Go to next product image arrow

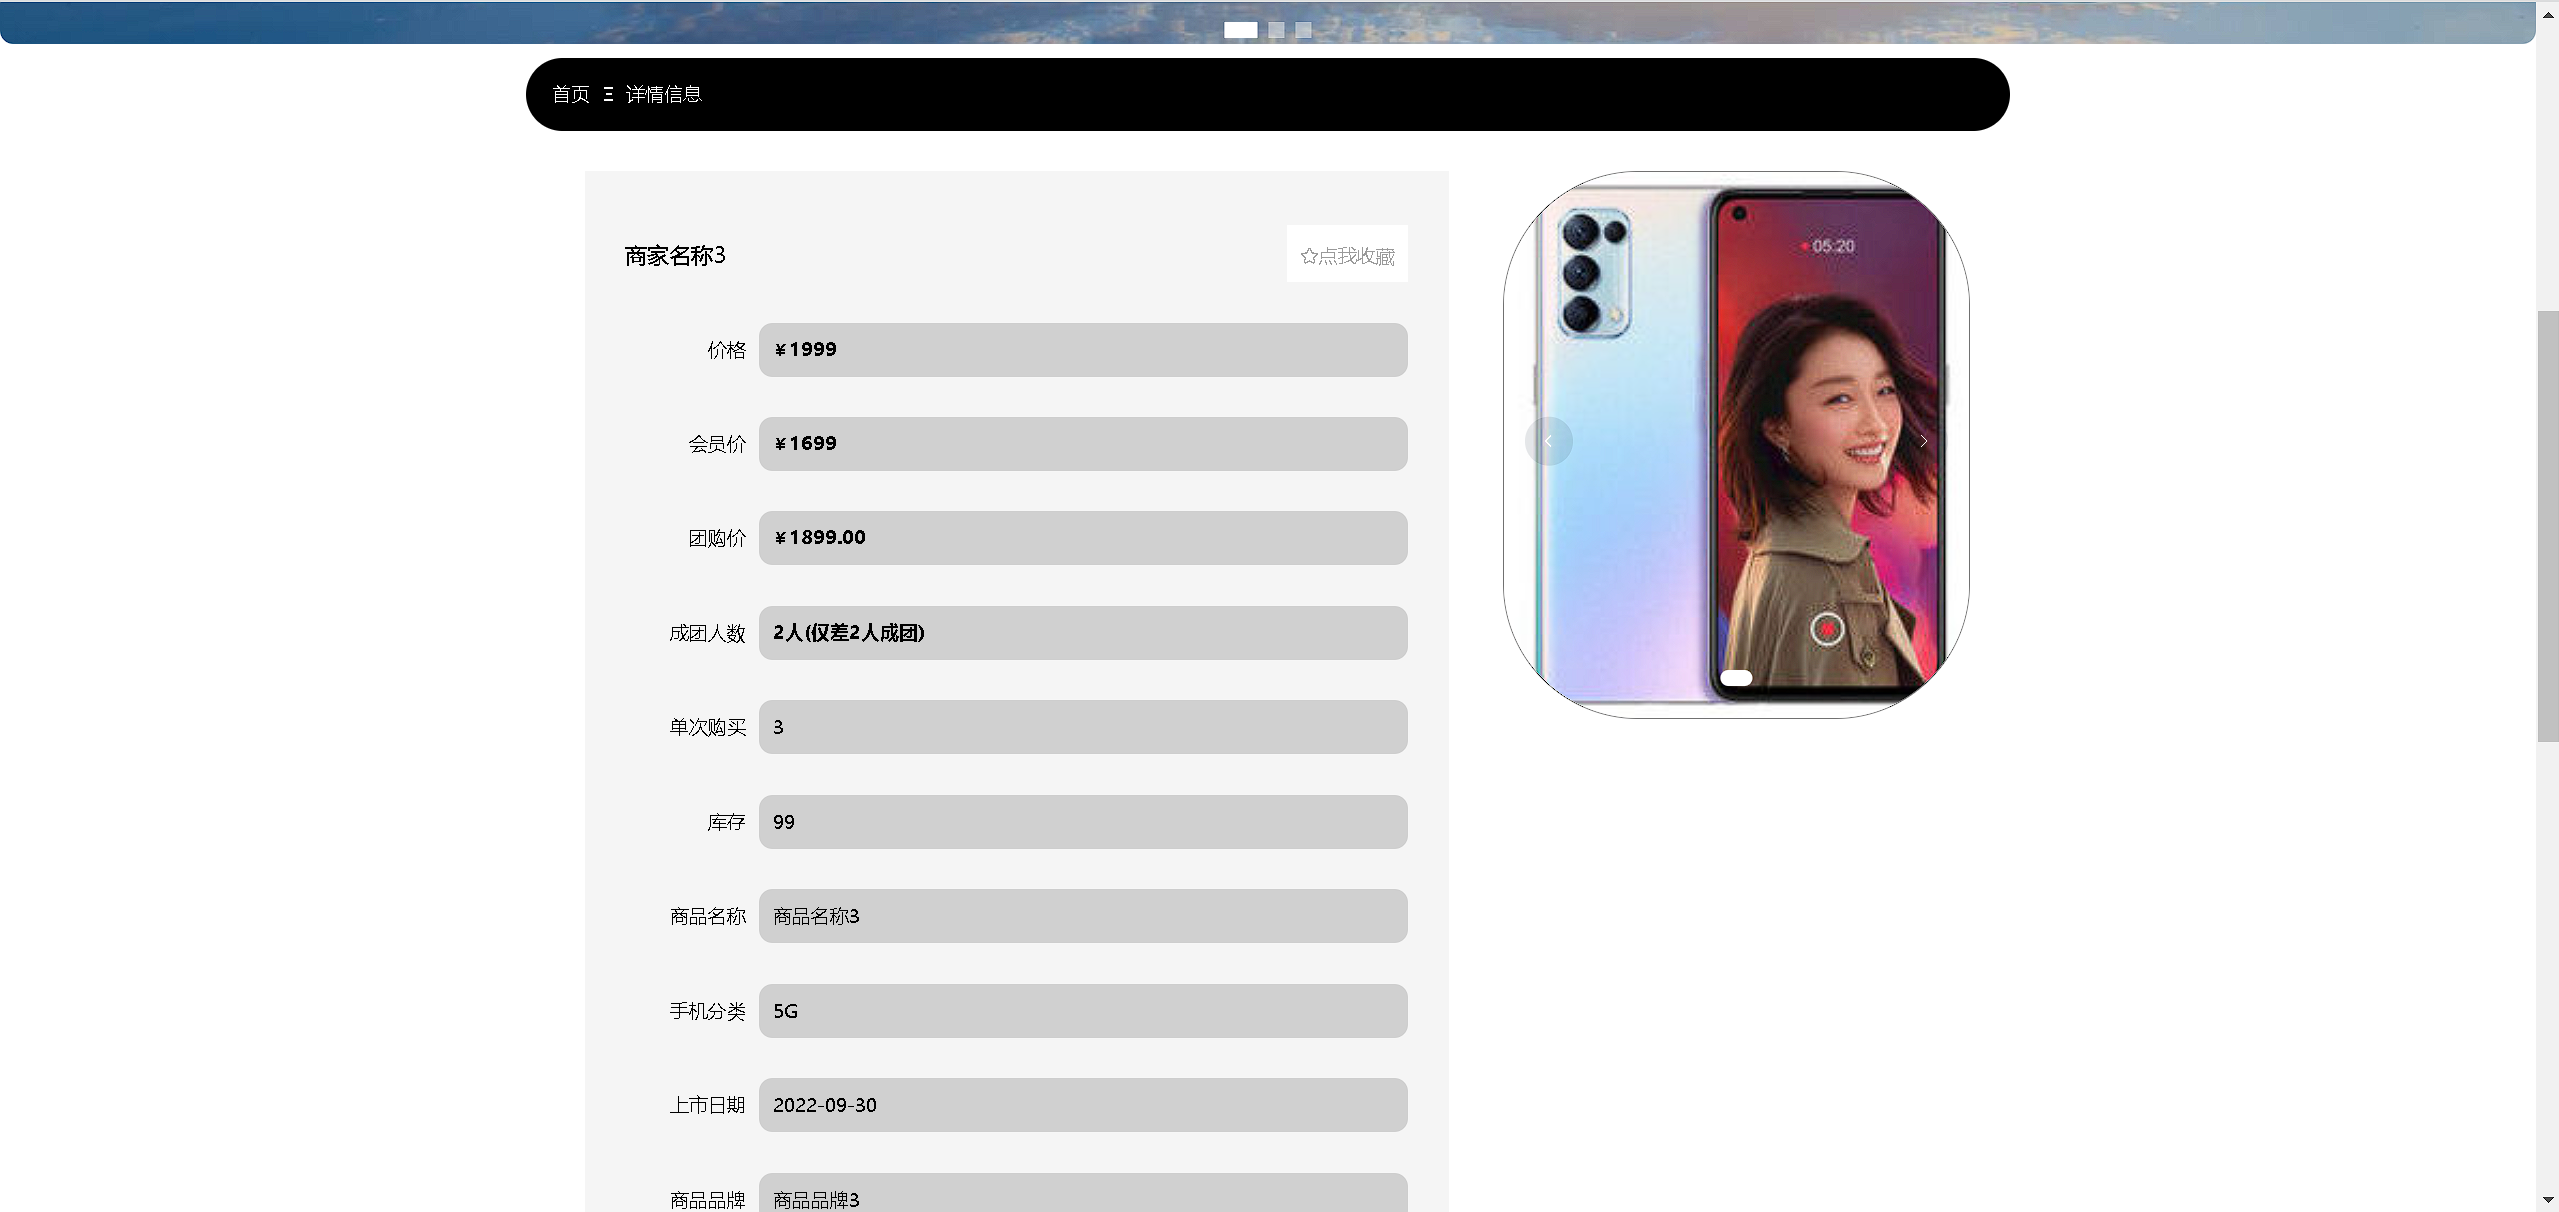1923,441
